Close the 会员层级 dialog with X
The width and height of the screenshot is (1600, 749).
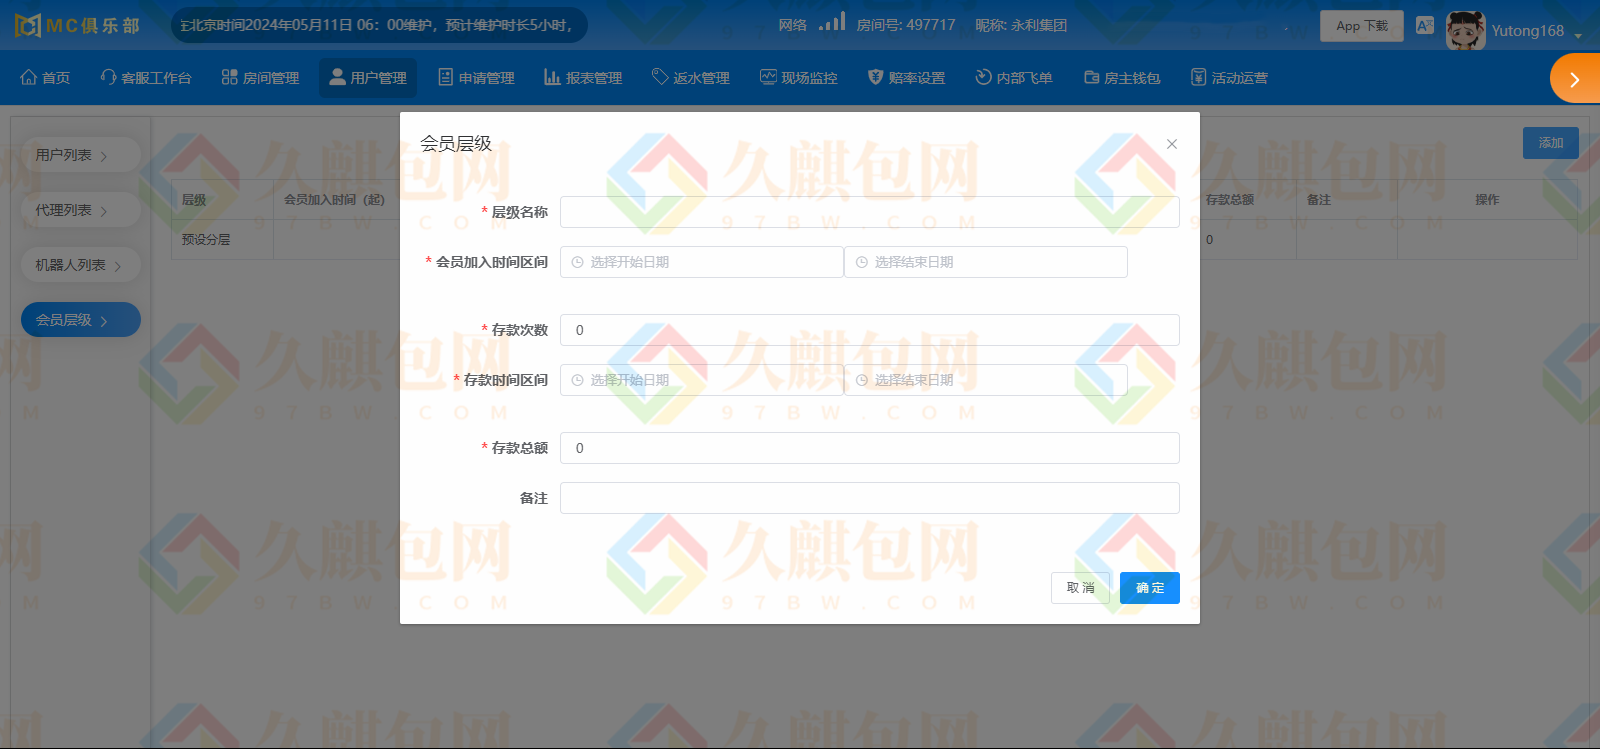pos(1172,144)
